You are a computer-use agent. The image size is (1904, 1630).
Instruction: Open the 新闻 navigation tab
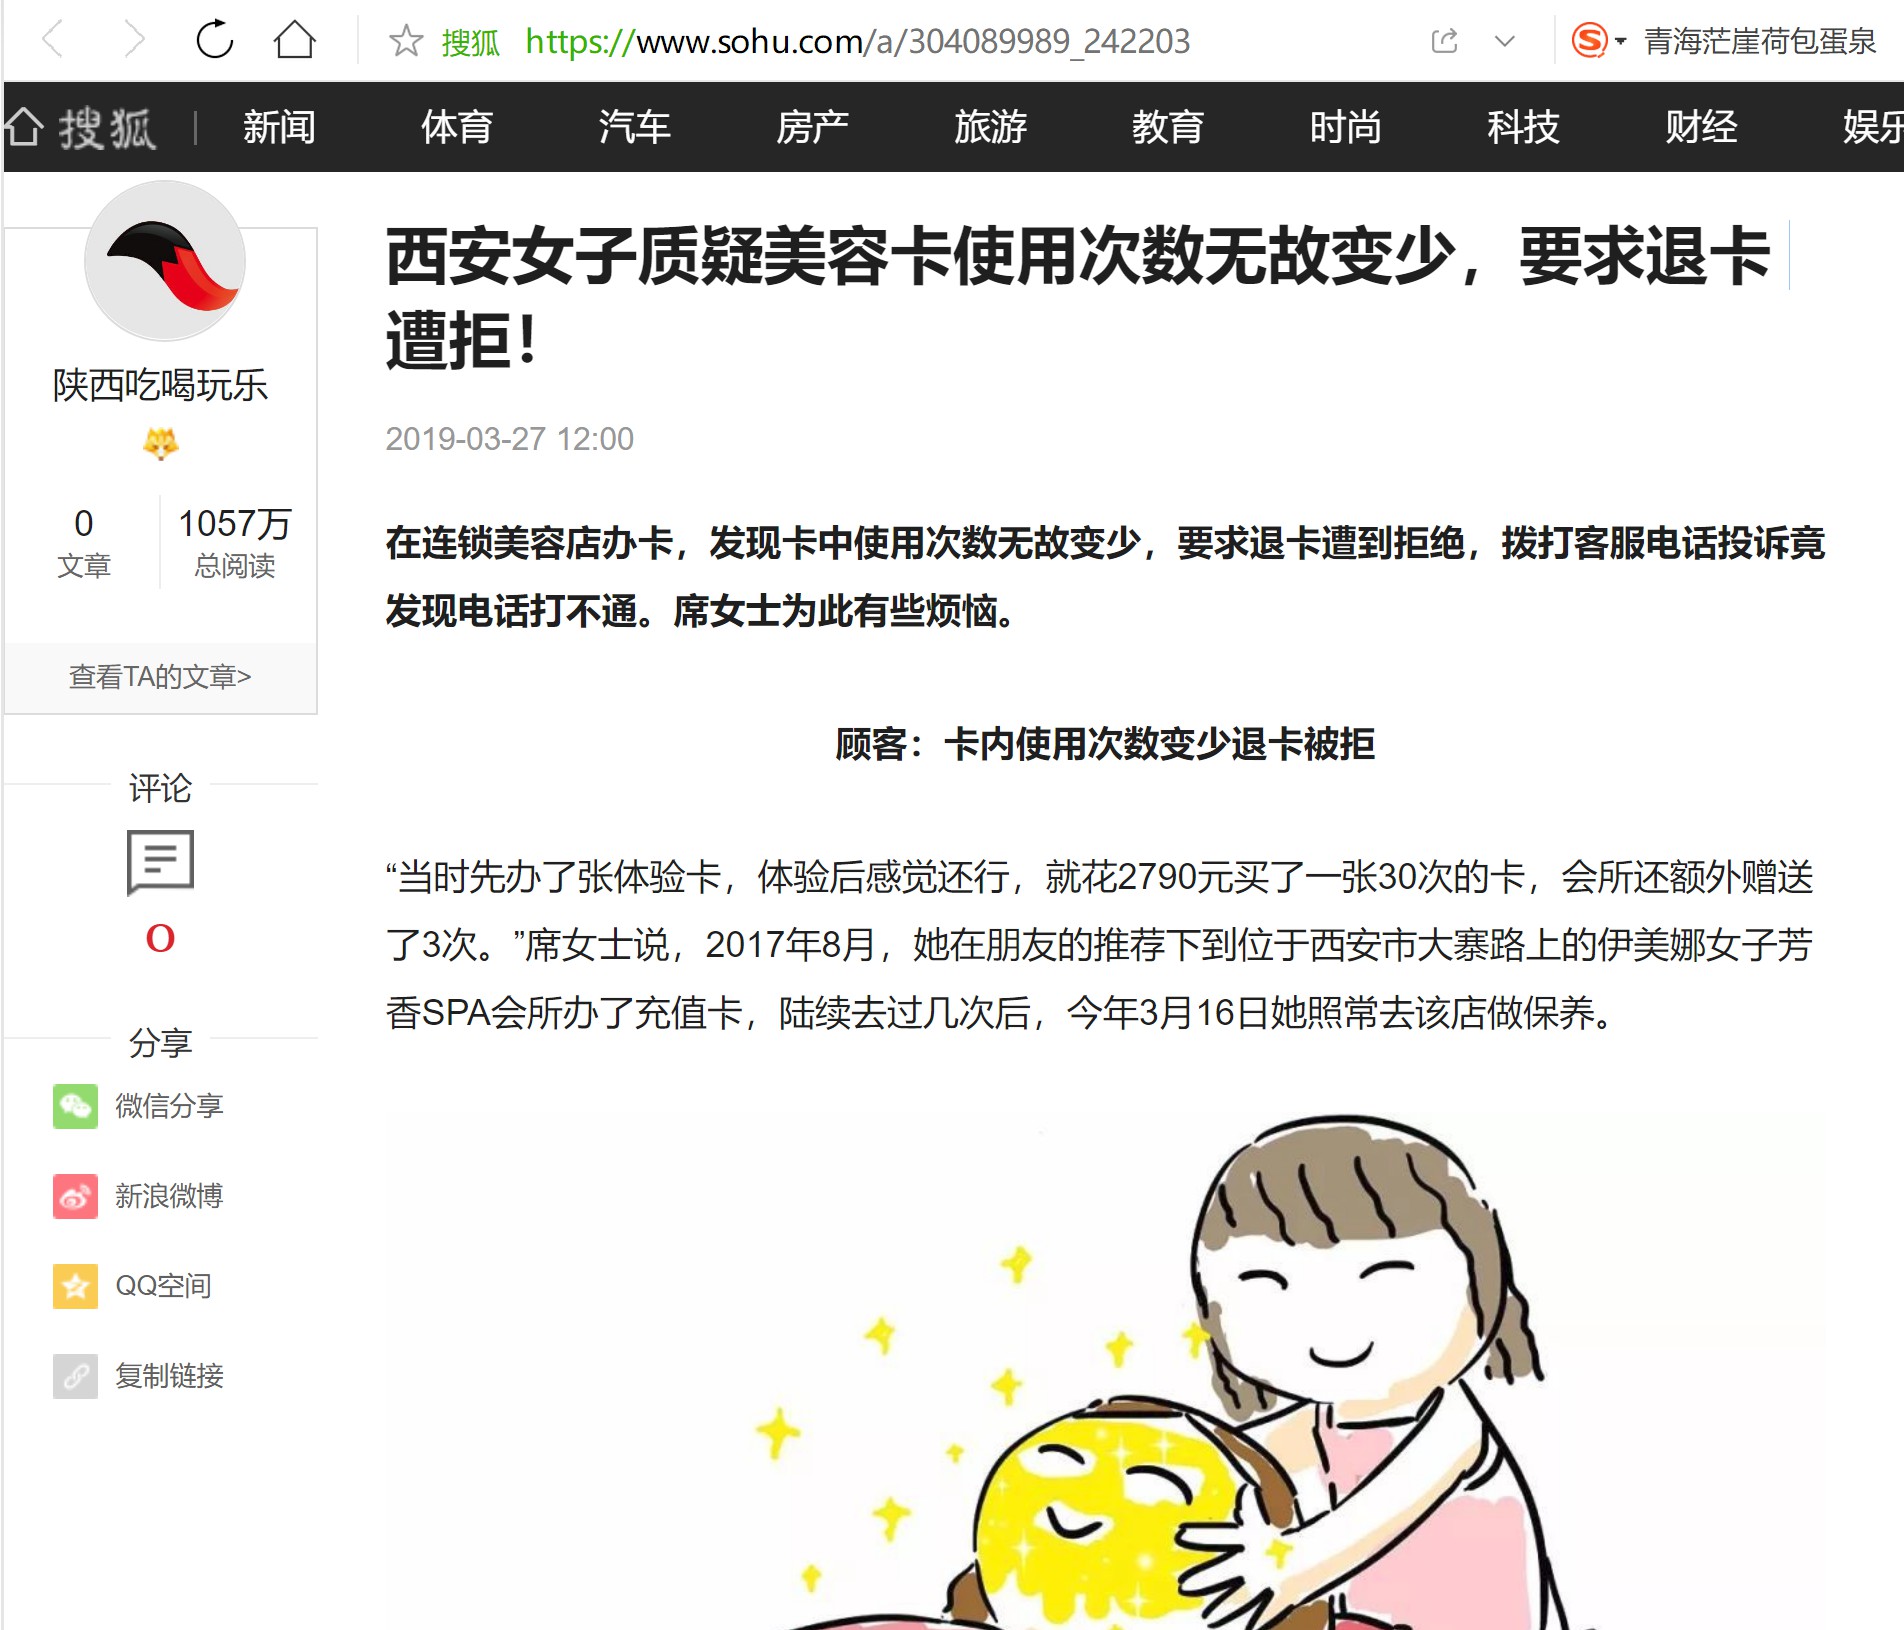pyautogui.click(x=279, y=127)
